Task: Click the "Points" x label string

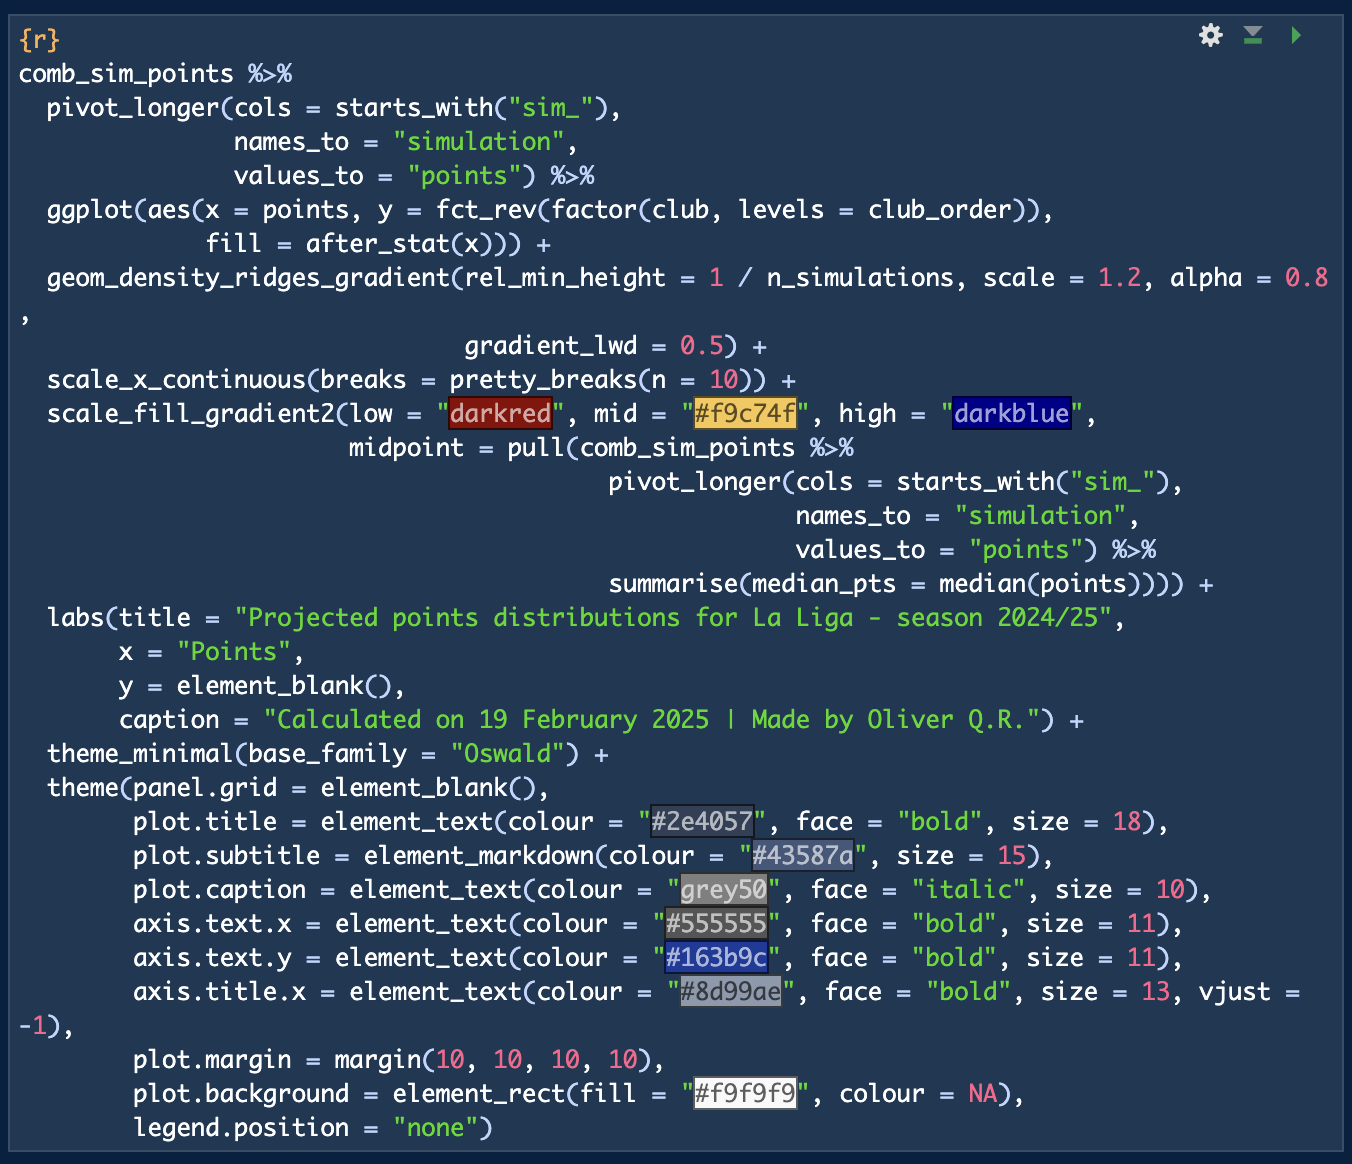Action: click(234, 651)
